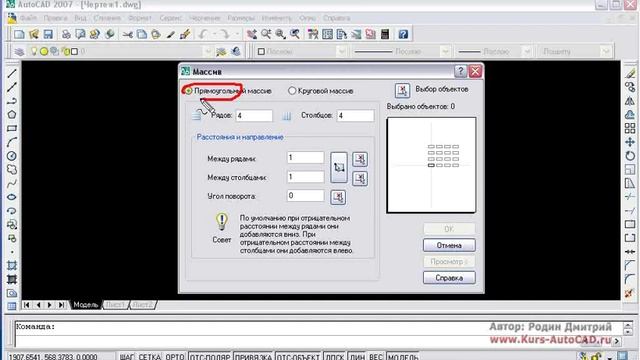Toggle SNAP (ШАГ) mode in status bar
The height and width of the screenshot is (360, 640).
coord(126,357)
